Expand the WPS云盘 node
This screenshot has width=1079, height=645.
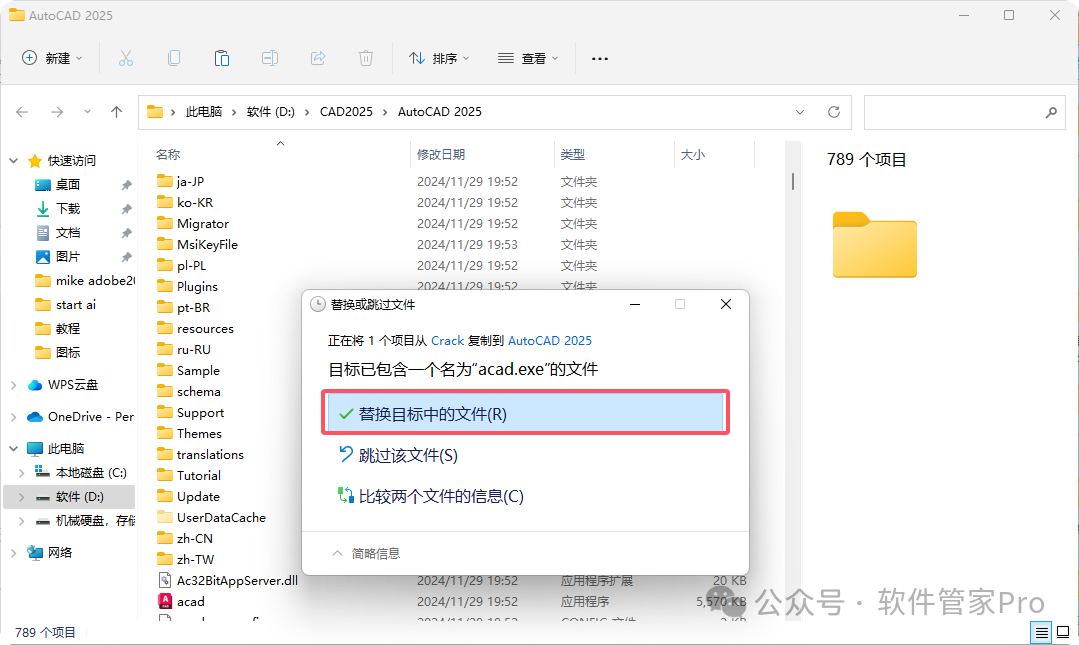[14, 385]
